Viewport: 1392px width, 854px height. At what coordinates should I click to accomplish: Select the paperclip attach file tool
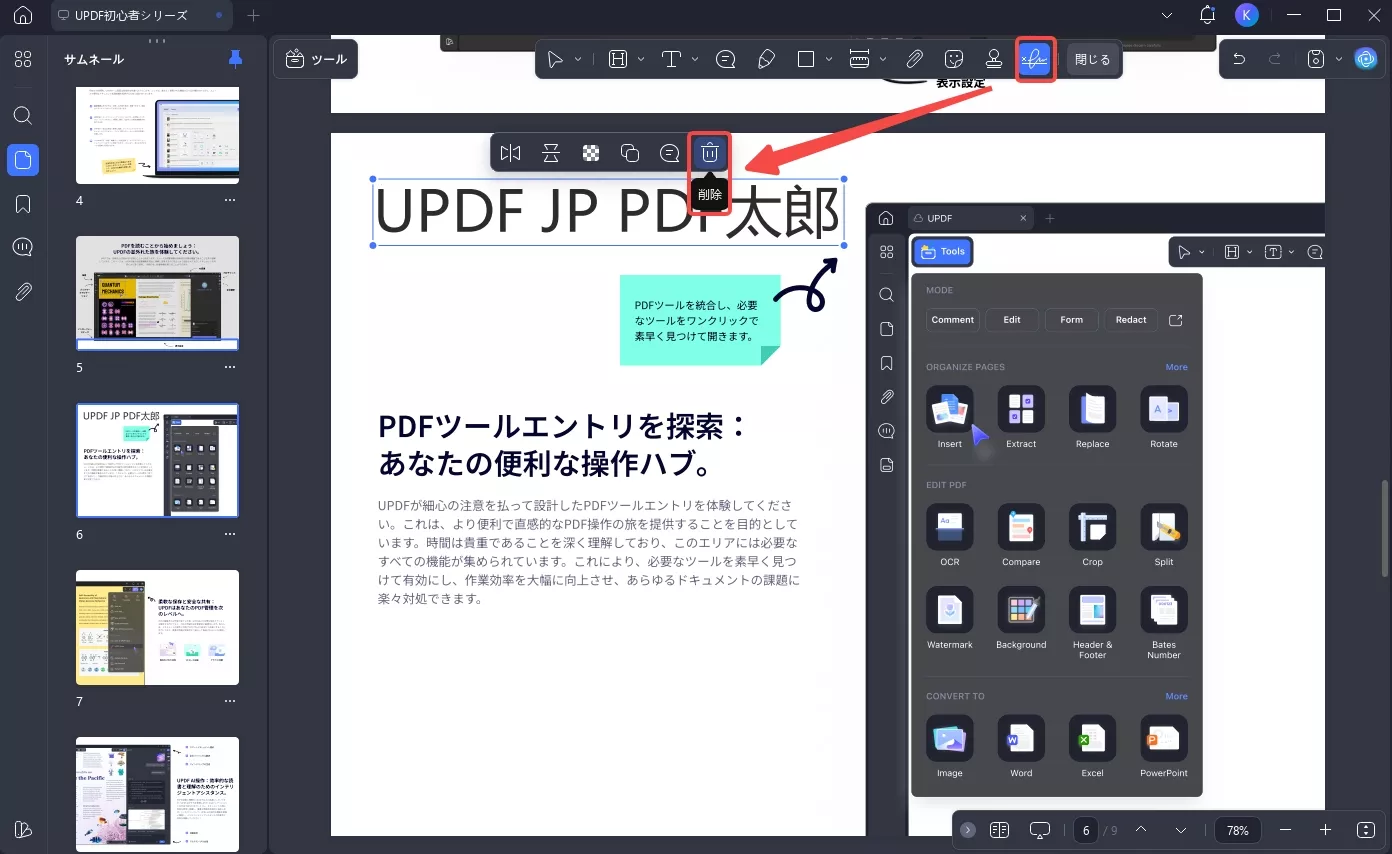[x=914, y=60]
